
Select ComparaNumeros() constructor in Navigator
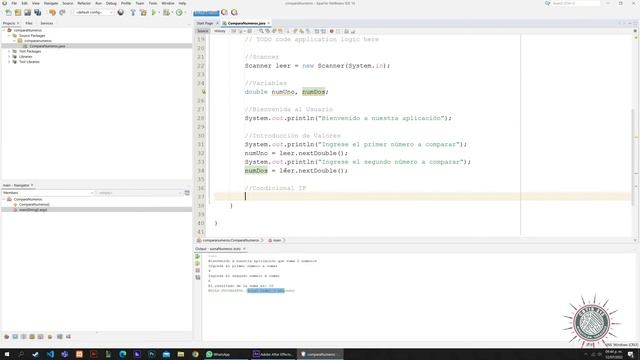34,204
